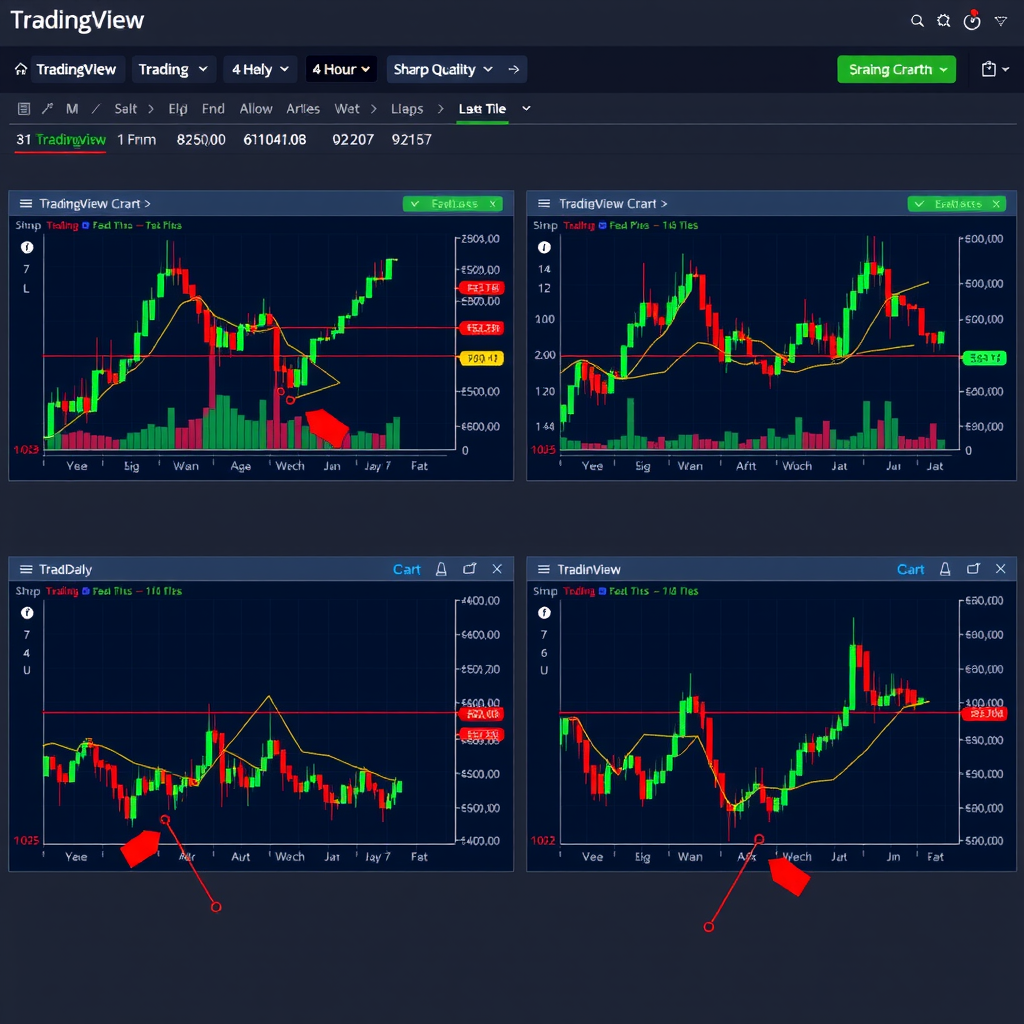
Task: Toggle the yellow price label on top-left chart axis
Action: 481,358
